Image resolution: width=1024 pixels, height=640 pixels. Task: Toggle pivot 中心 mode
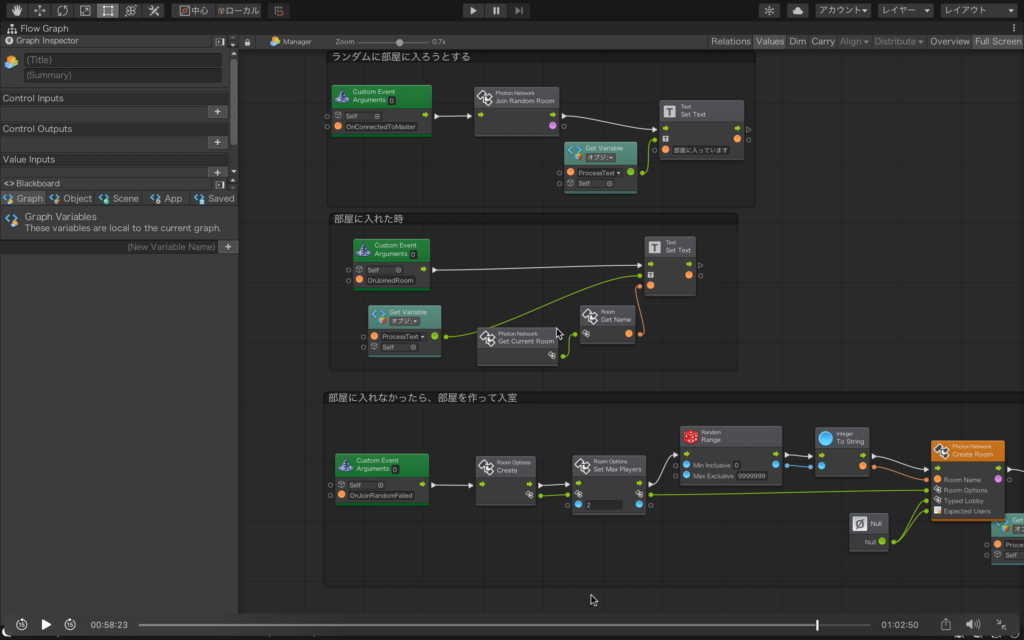point(194,10)
